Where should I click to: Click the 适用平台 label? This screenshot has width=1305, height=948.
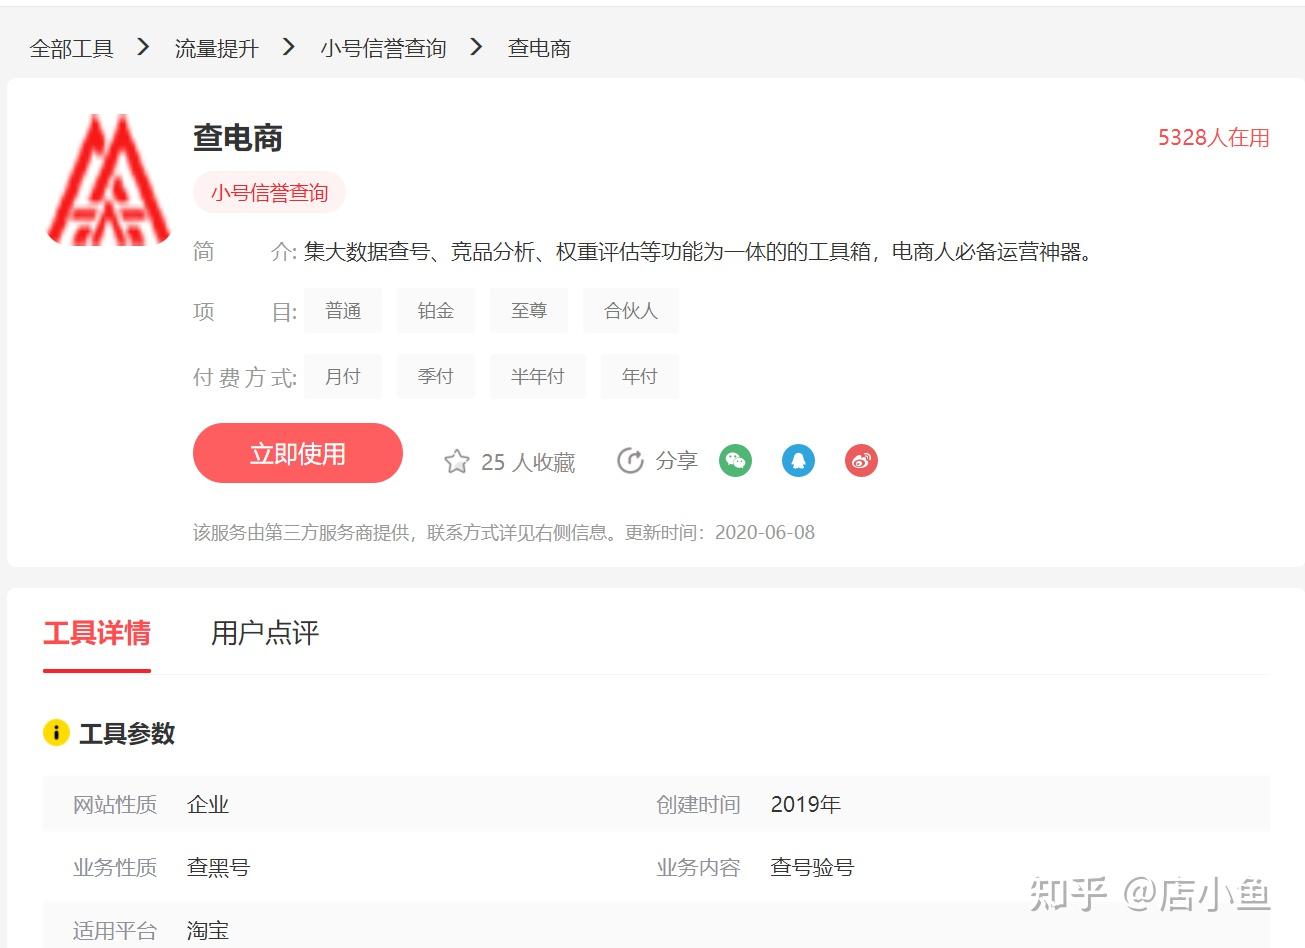(115, 930)
